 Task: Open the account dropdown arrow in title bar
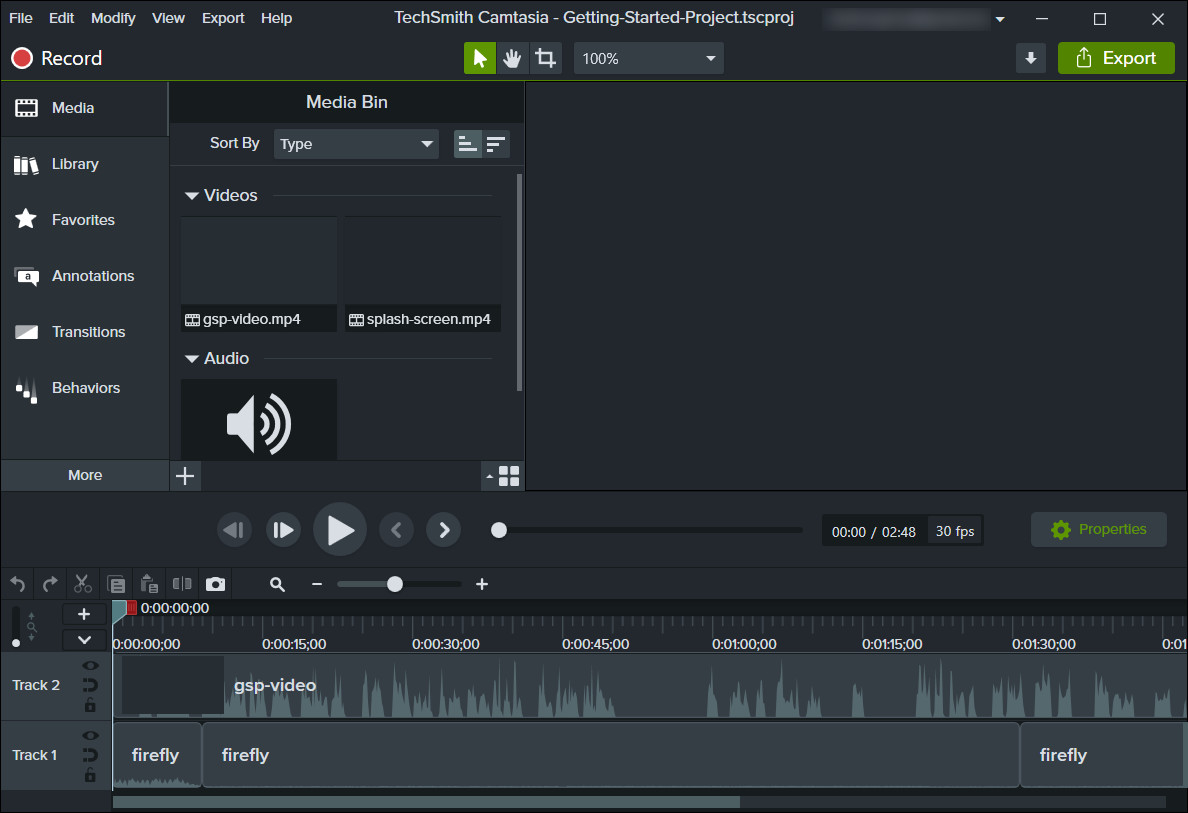click(x=1000, y=19)
